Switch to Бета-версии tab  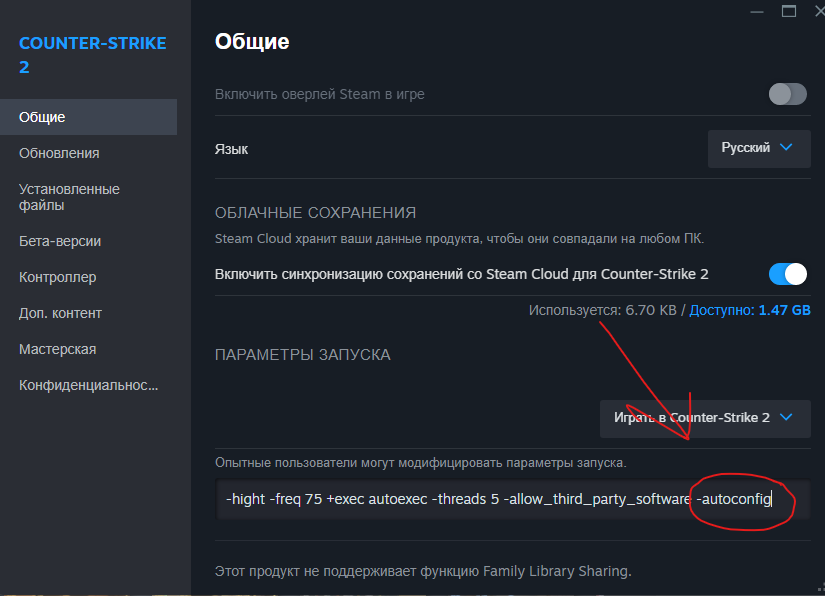click(60, 241)
